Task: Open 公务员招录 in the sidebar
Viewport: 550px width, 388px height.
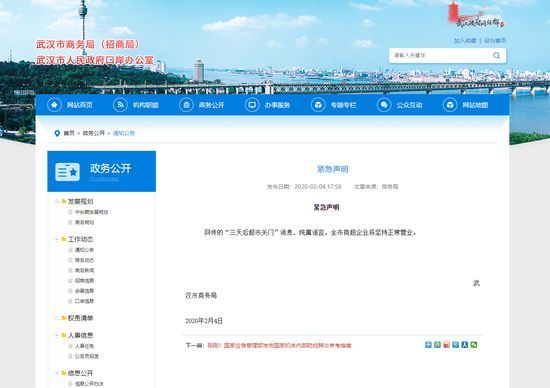Action: (87, 356)
